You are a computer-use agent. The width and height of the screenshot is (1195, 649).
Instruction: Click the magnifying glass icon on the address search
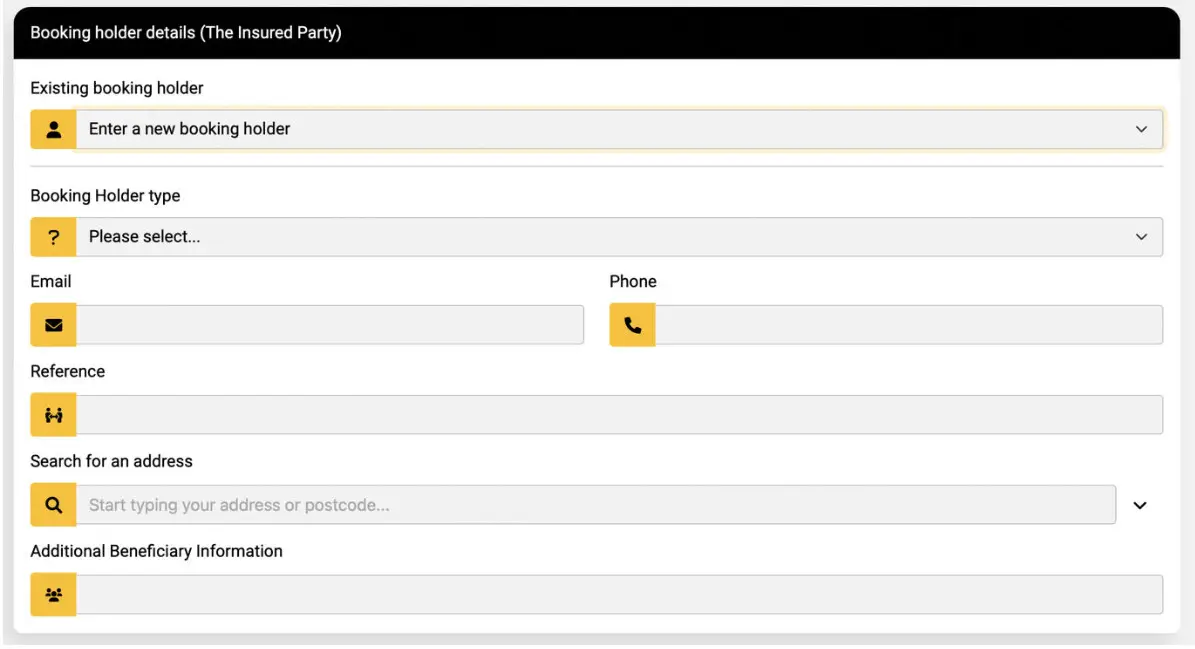52,504
